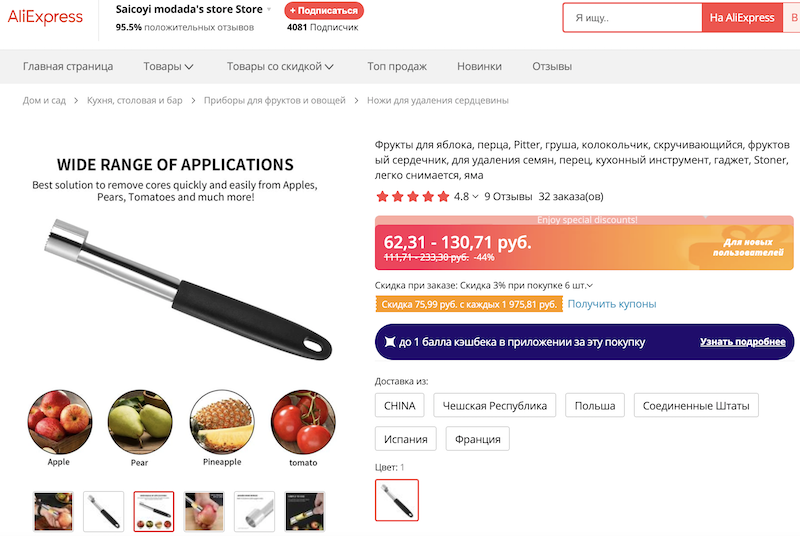Viewport: 800px width, 536px height.
Task: Expand the 4.8 rating chevron
Action: (475, 196)
